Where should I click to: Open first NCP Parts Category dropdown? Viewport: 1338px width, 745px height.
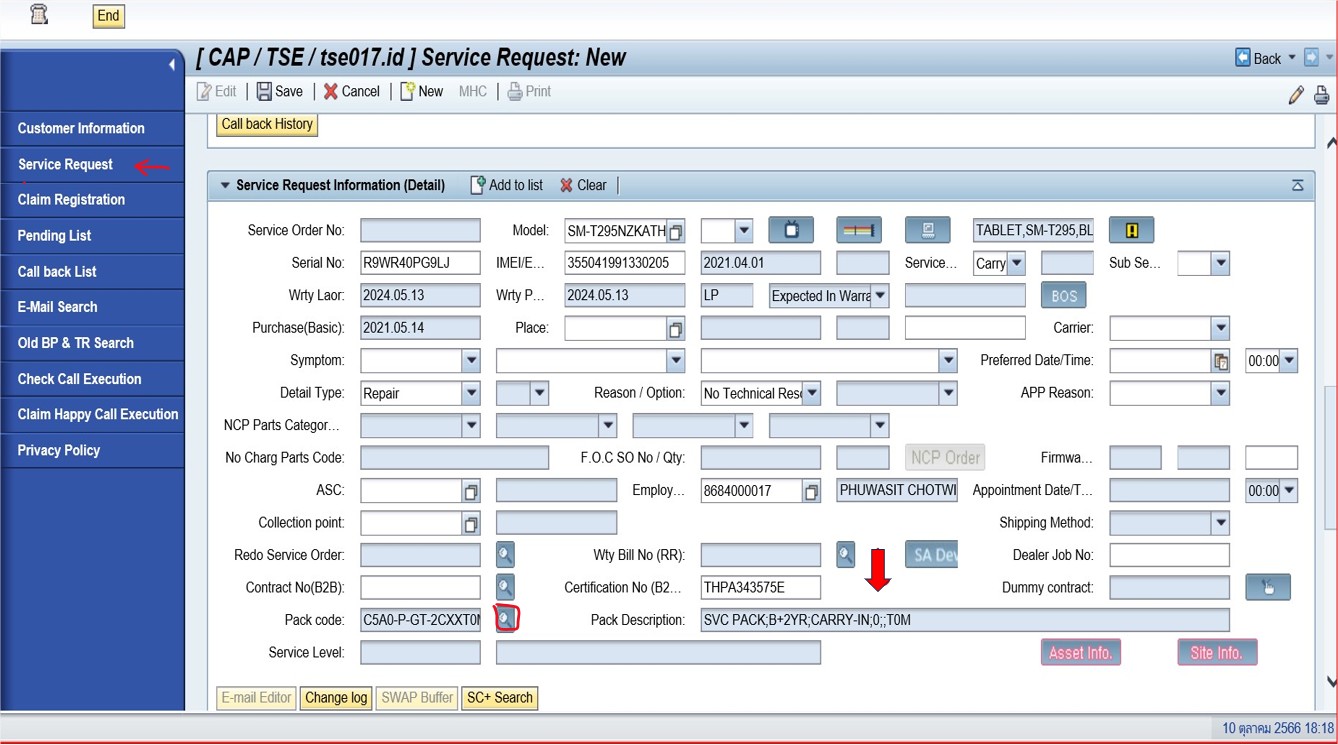[x=471, y=425]
